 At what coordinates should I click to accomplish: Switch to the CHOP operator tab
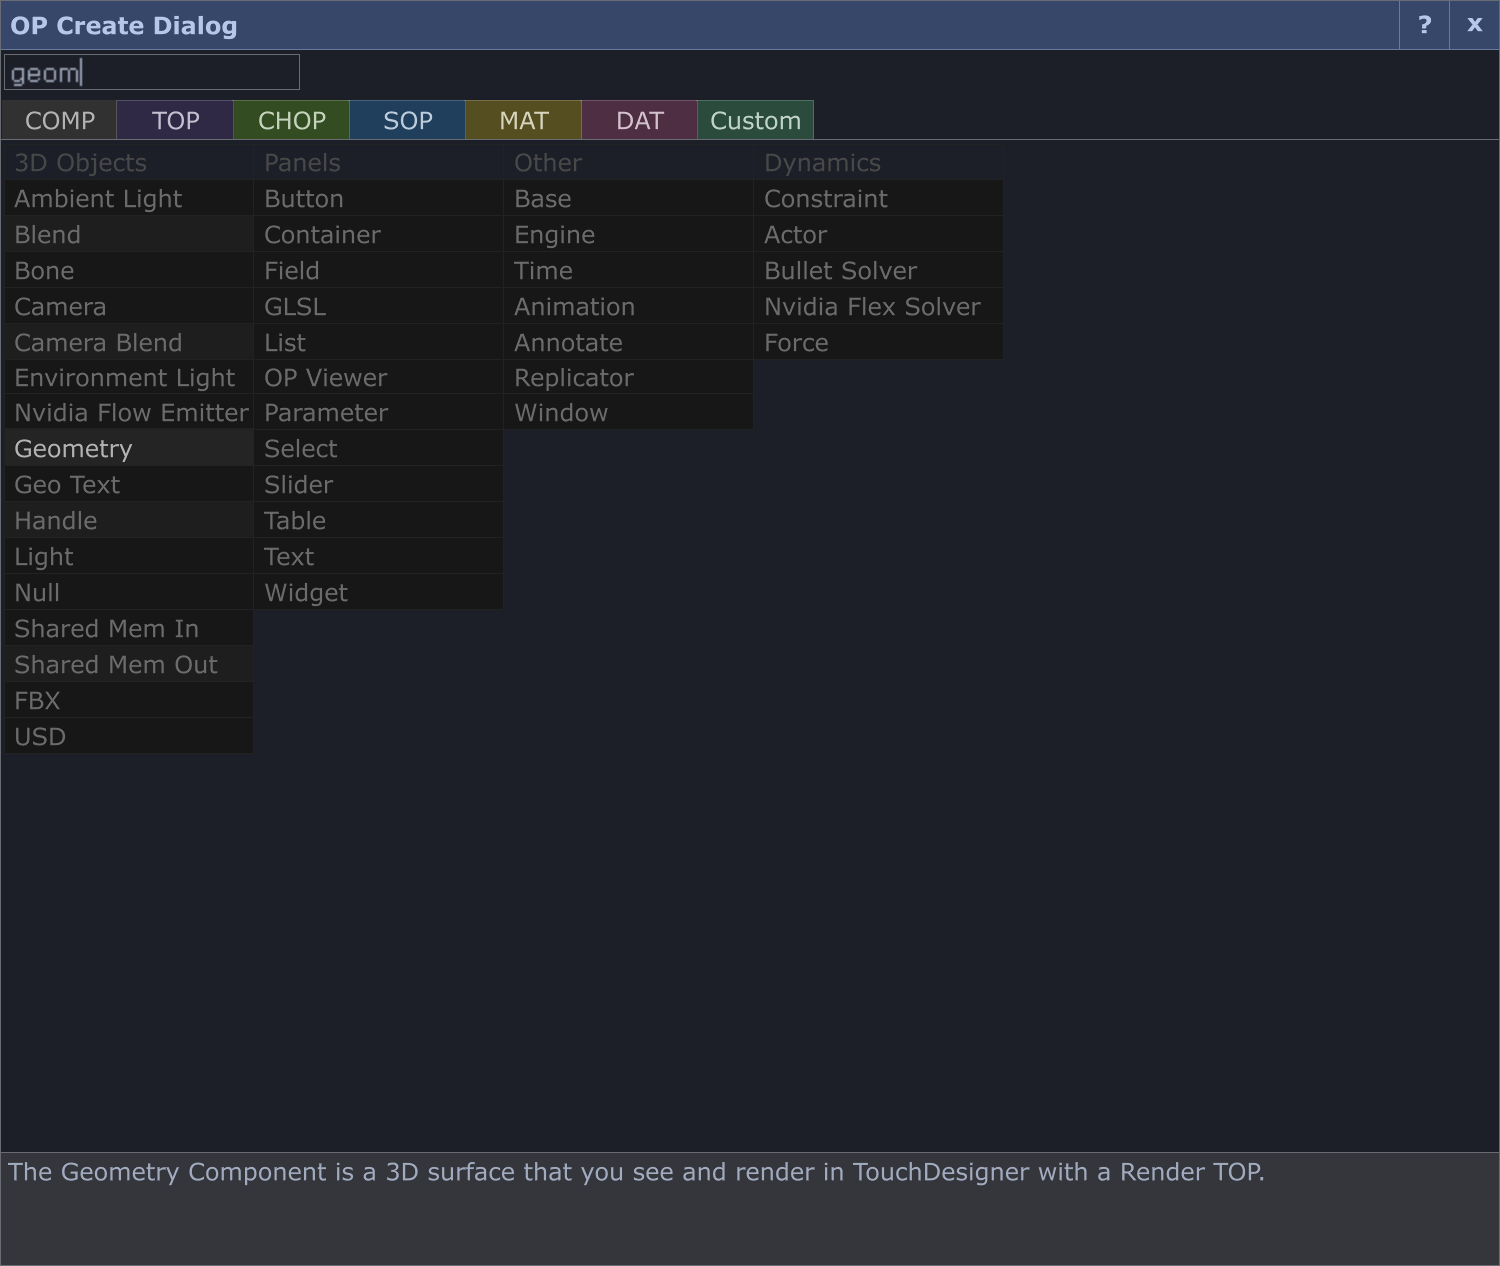pos(291,121)
